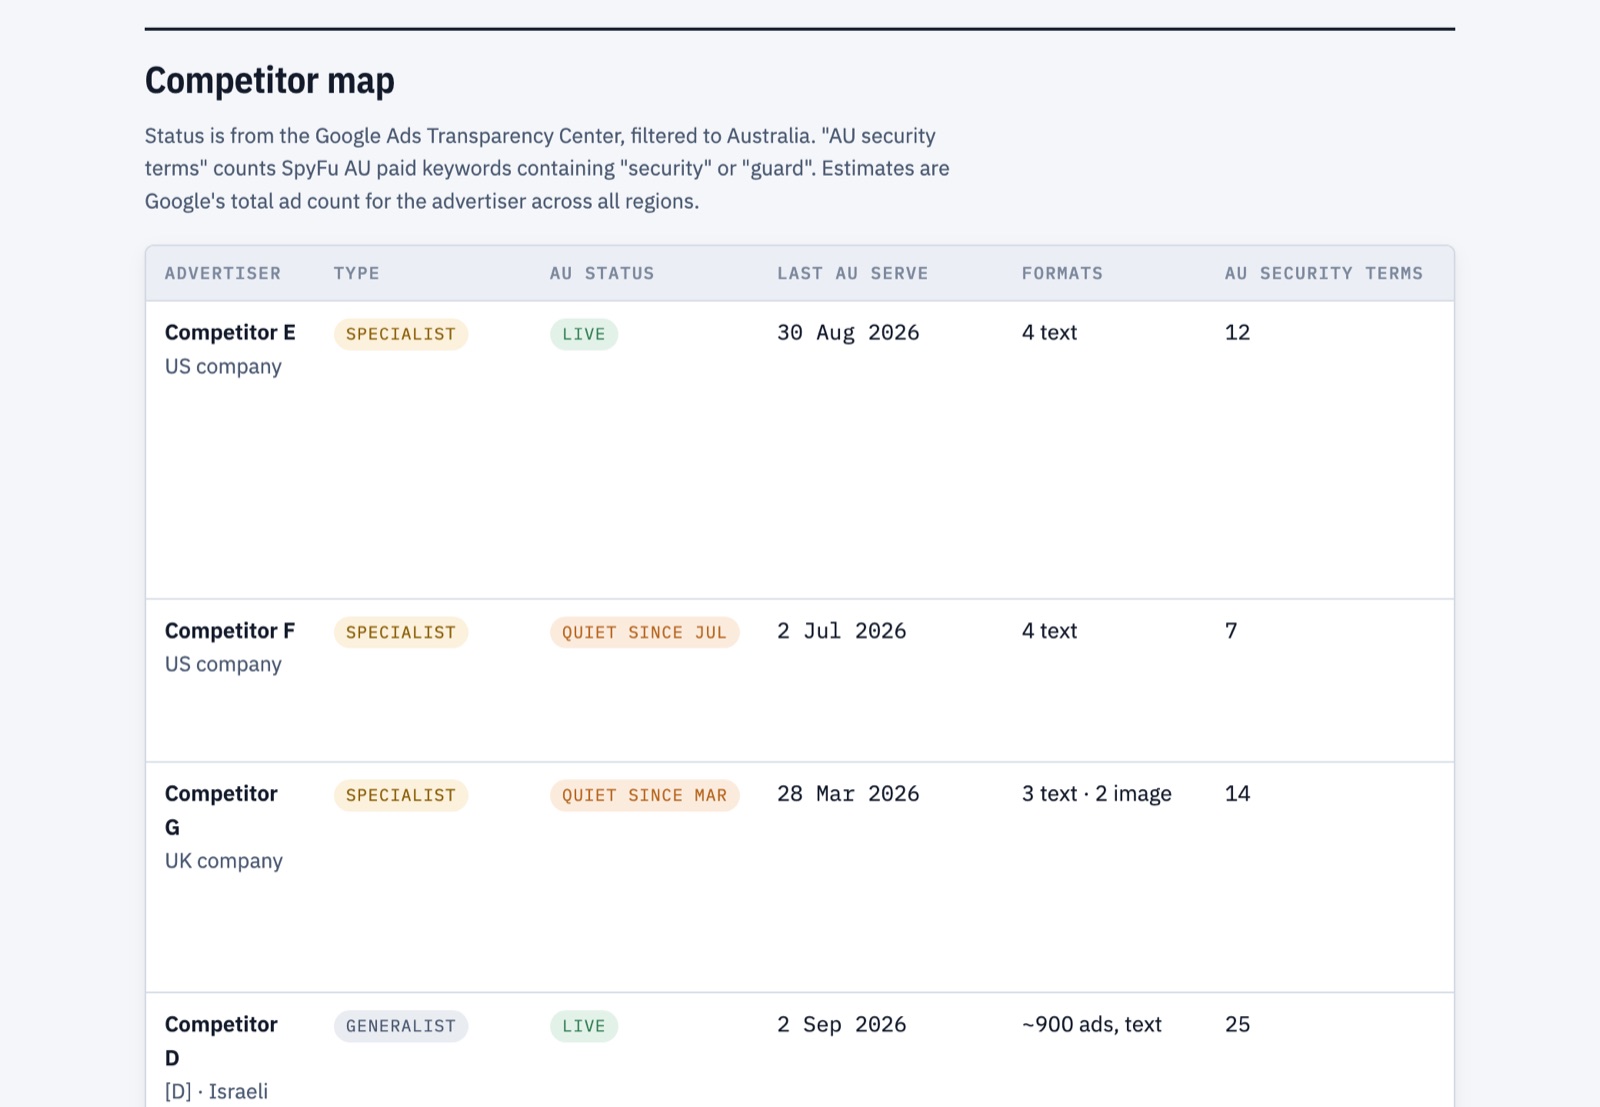
Task: Click the security terms value 12
Action: 1238,333
